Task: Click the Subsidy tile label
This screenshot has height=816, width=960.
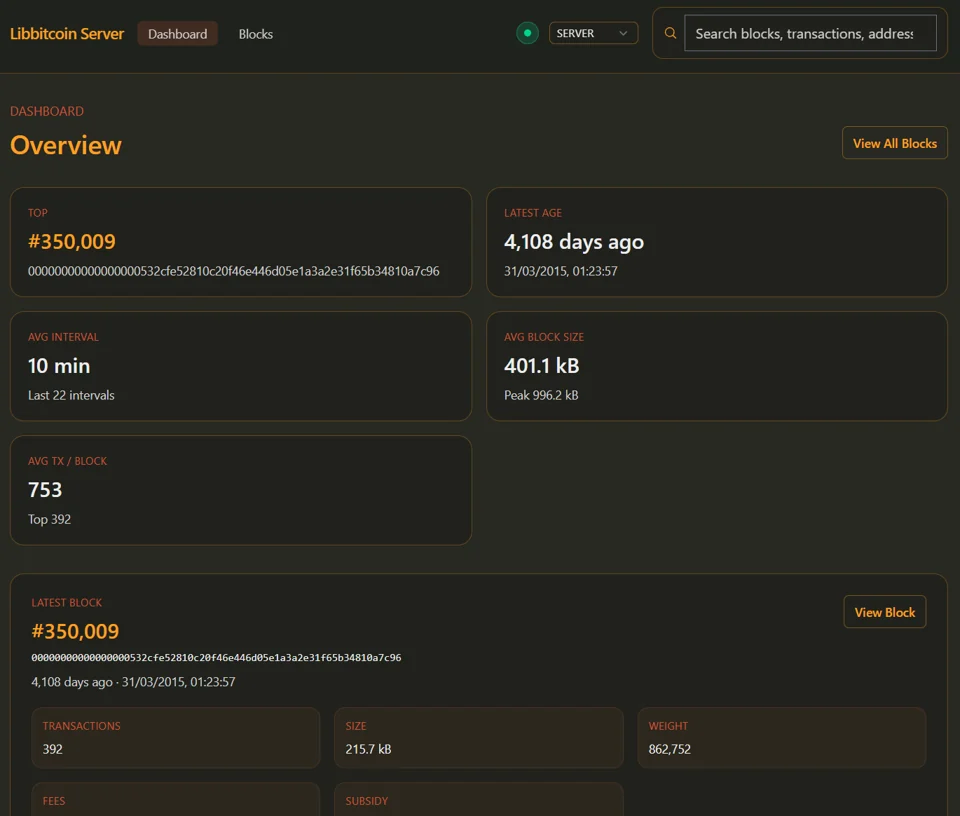Action: (367, 801)
